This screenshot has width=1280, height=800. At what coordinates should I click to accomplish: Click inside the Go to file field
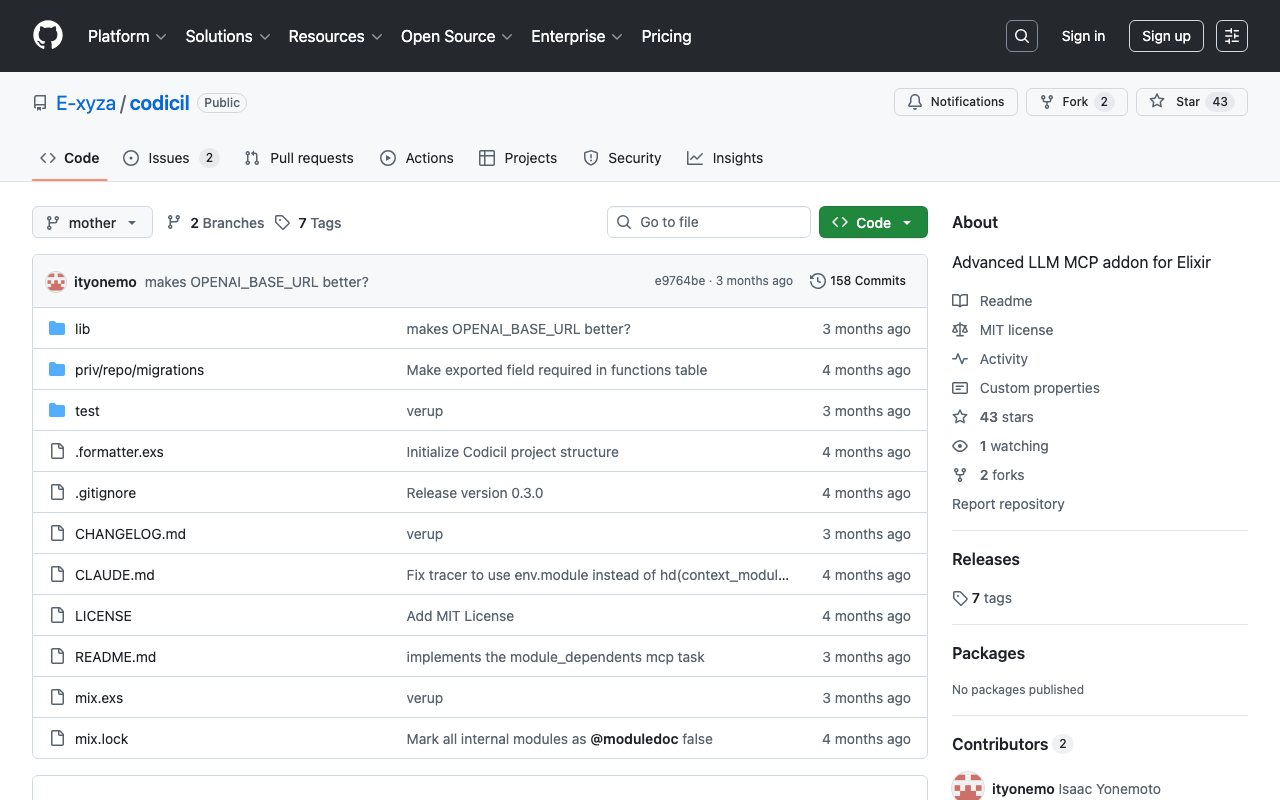(x=708, y=222)
